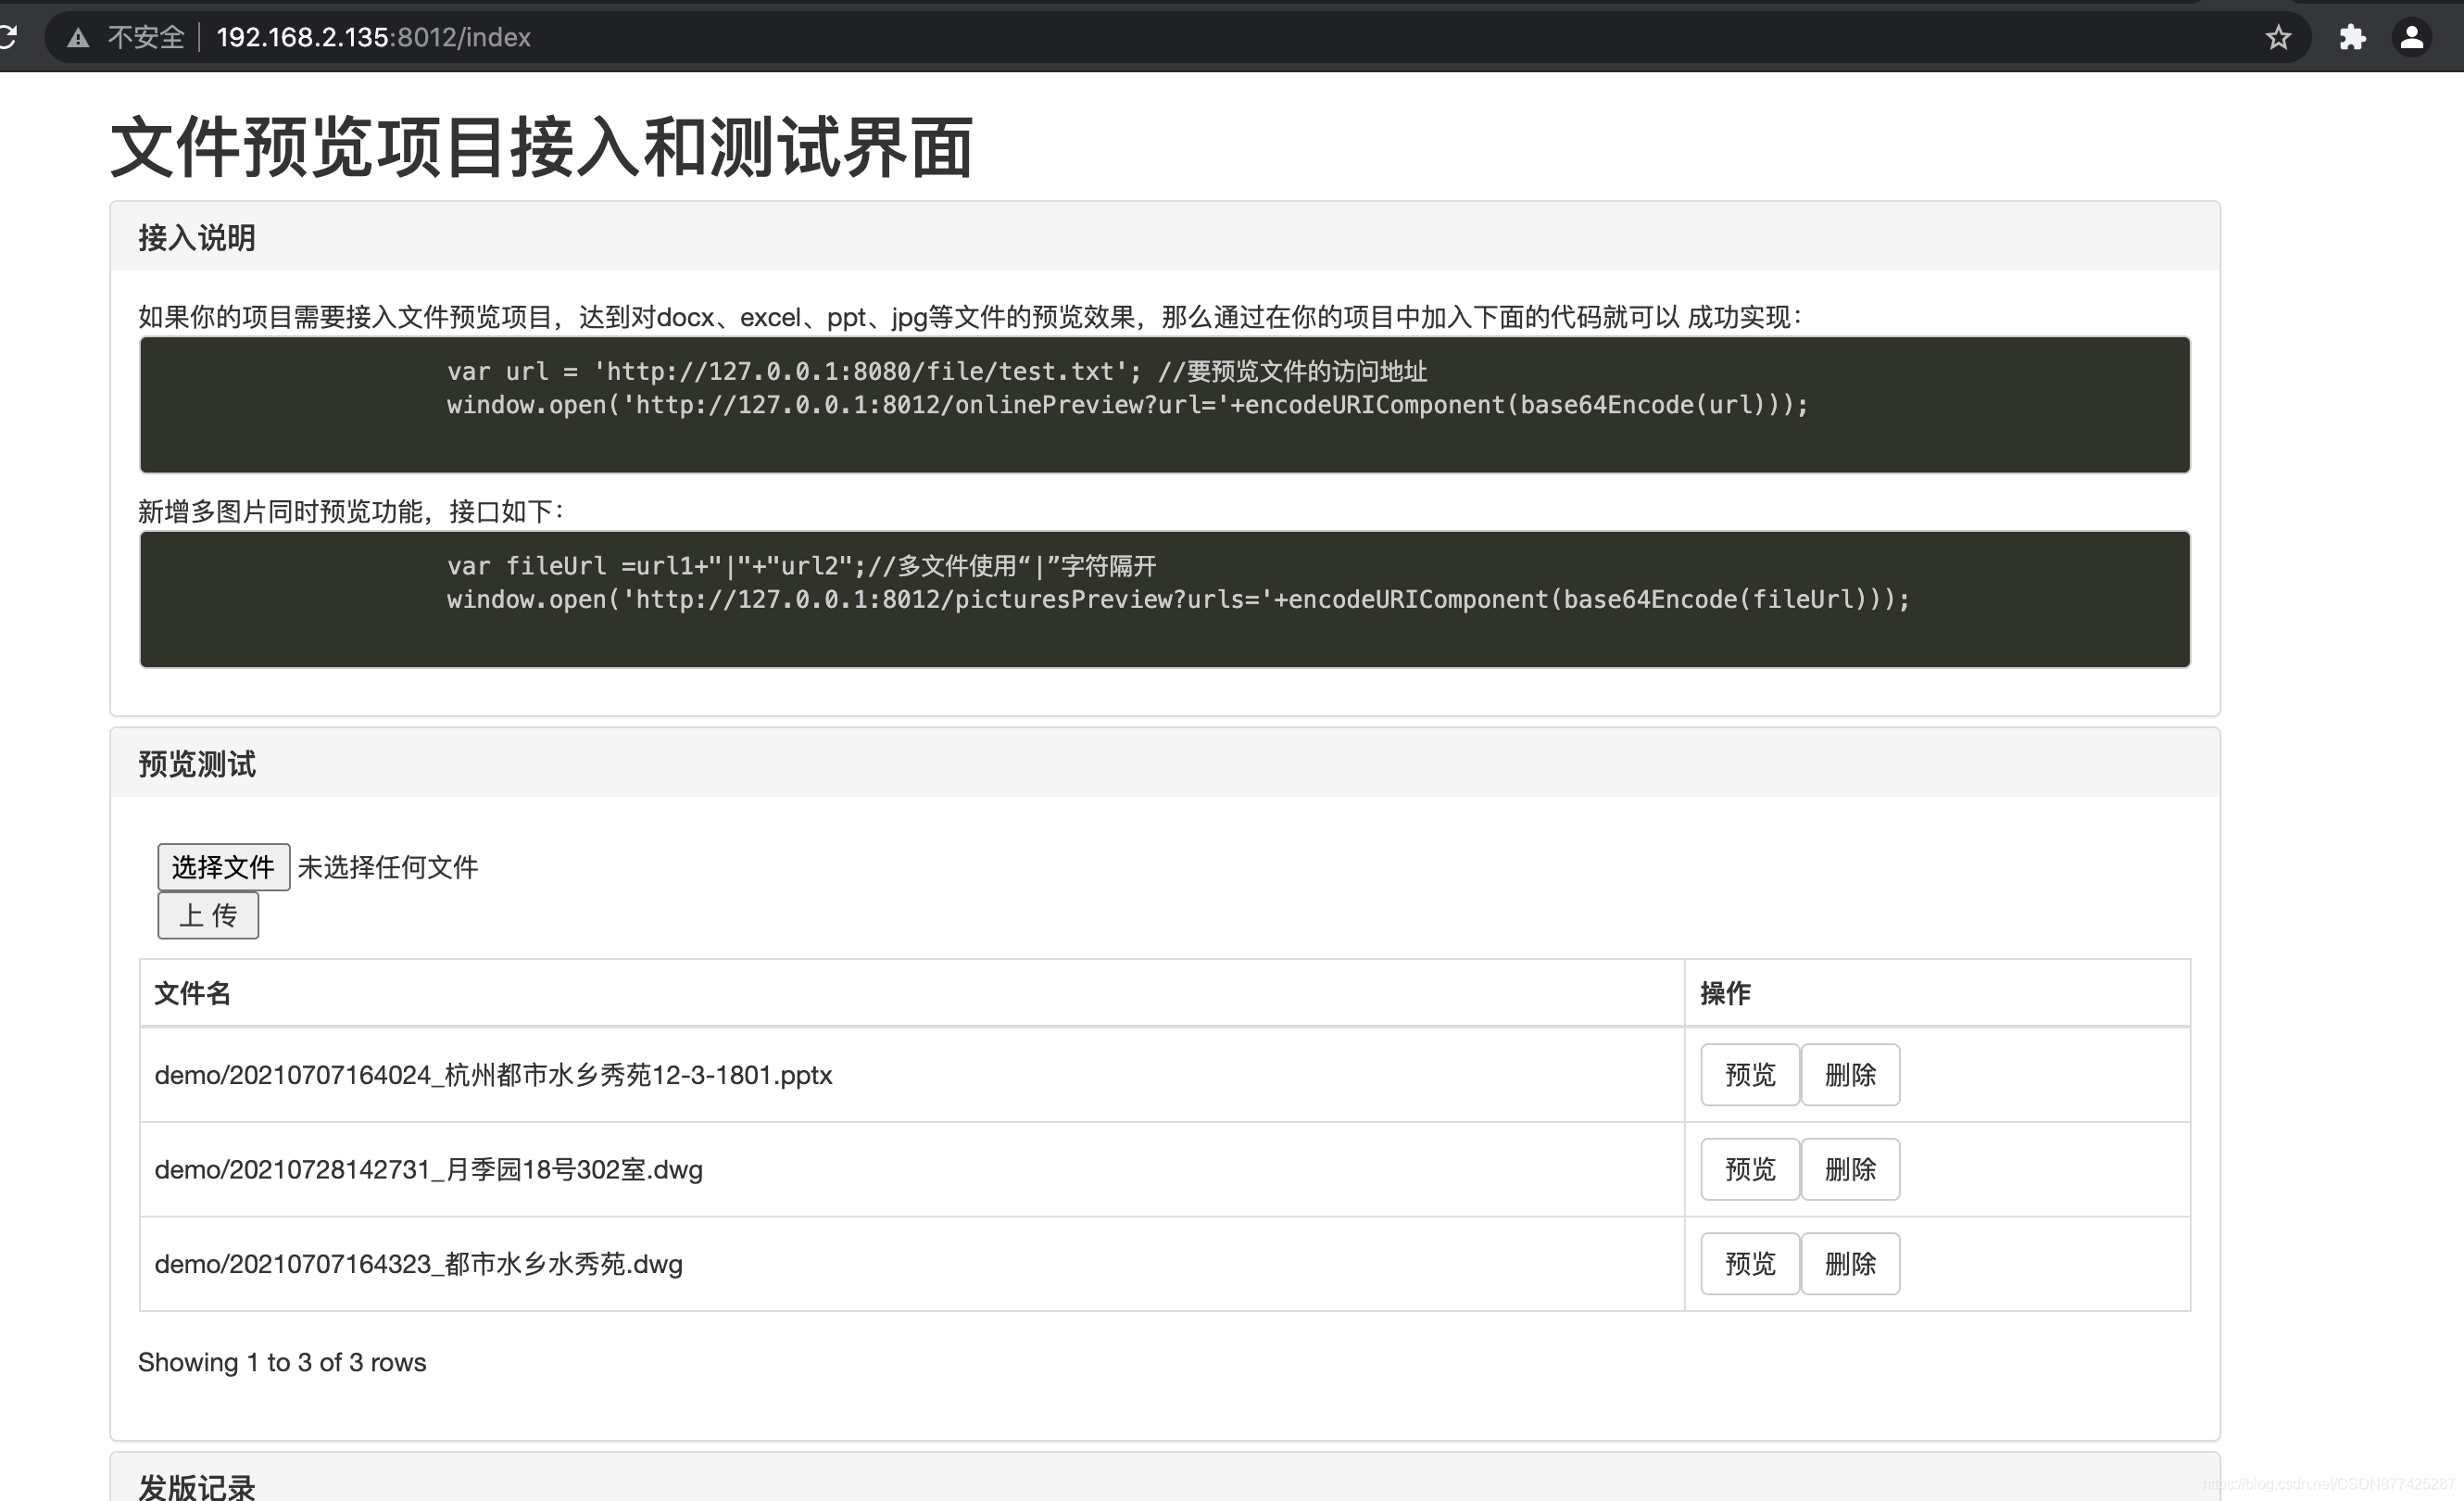
Task: Preview the 都市水乡水秀苑.dwg file
Action: (x=1748, y=1263)
